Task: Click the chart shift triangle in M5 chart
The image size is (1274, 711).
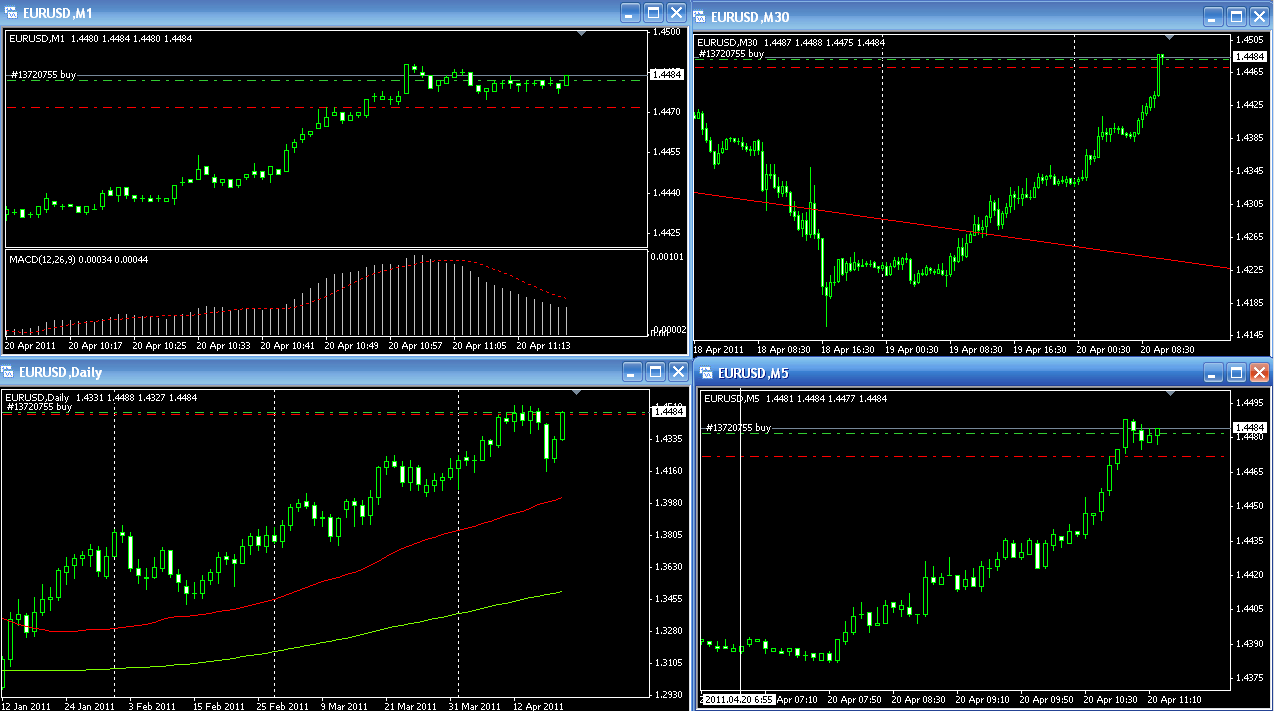Action: point(1171,393)
